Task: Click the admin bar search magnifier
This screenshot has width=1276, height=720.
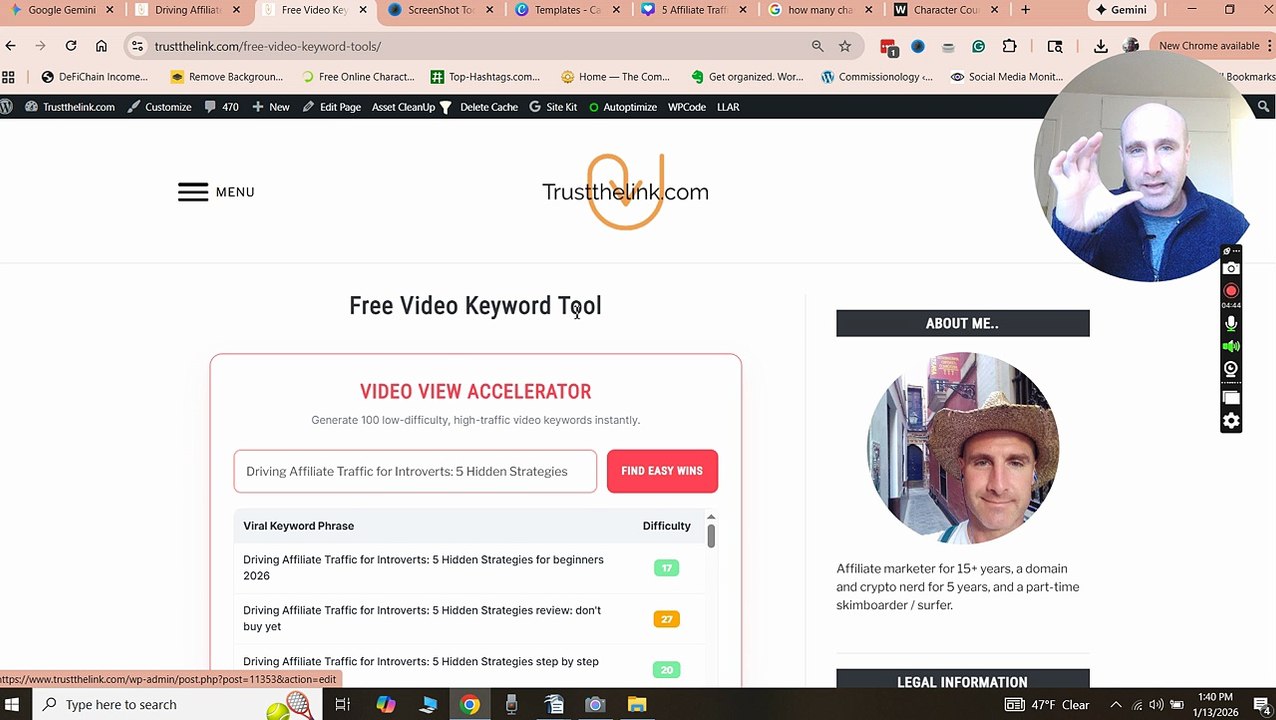Action: [1264, 107]
